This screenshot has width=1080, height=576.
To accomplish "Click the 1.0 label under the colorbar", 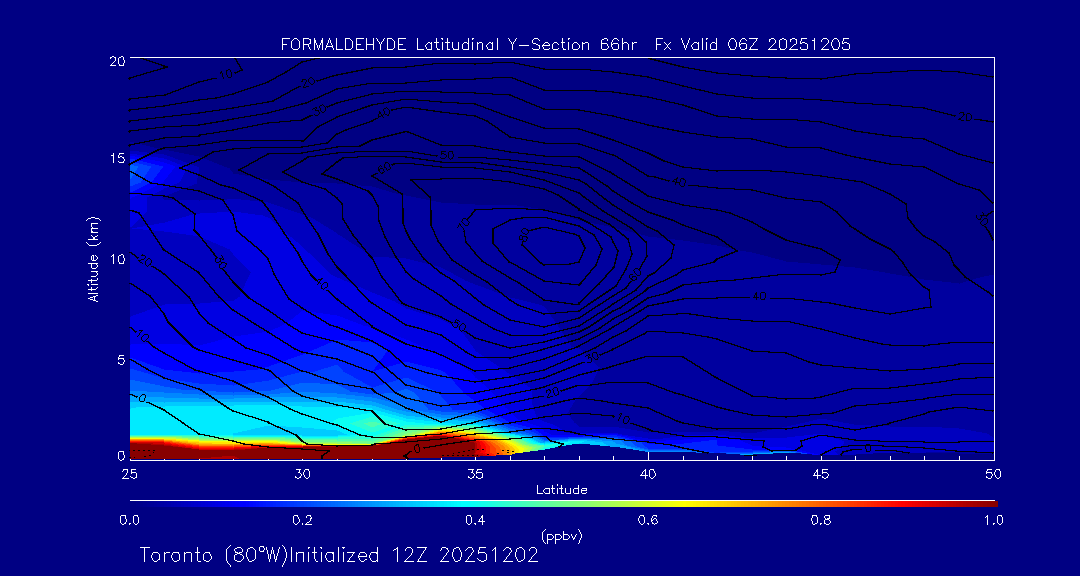I will (x=993, y=520).
